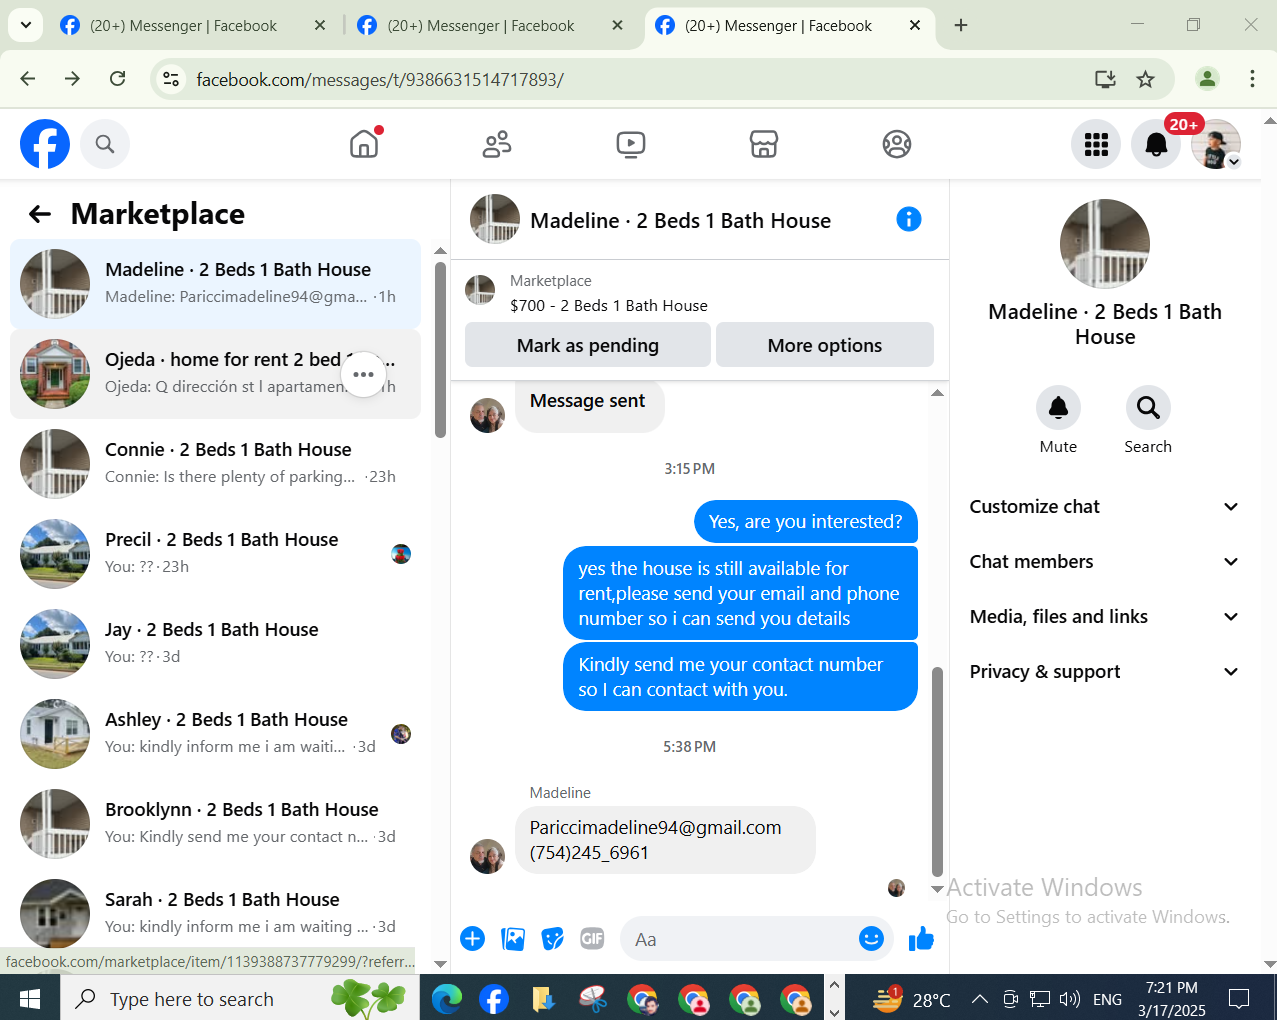
Task: Click the browser address bar URL
Action: tap(380, 79)
